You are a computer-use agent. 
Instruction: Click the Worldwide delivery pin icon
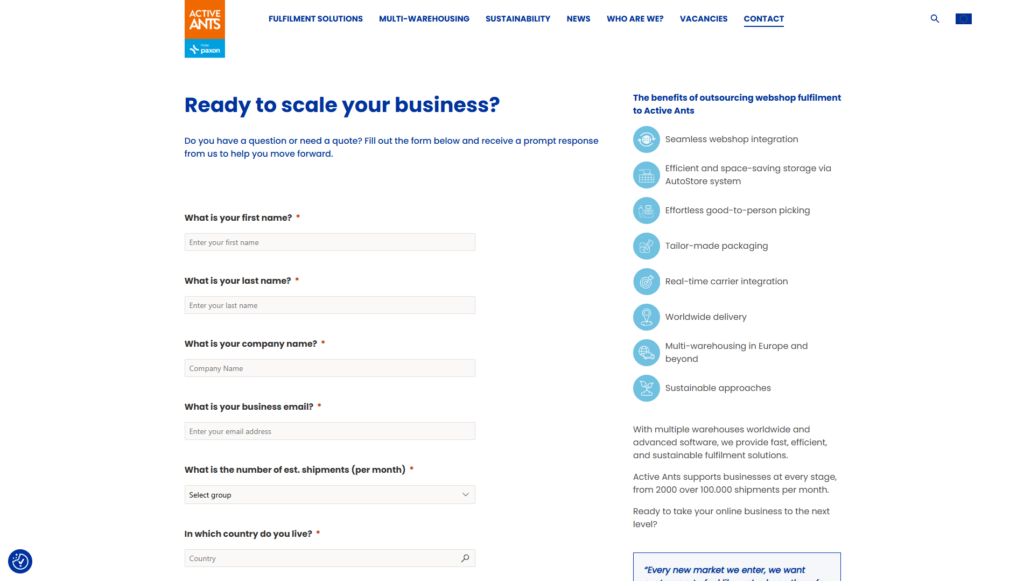tap(646, 317)
